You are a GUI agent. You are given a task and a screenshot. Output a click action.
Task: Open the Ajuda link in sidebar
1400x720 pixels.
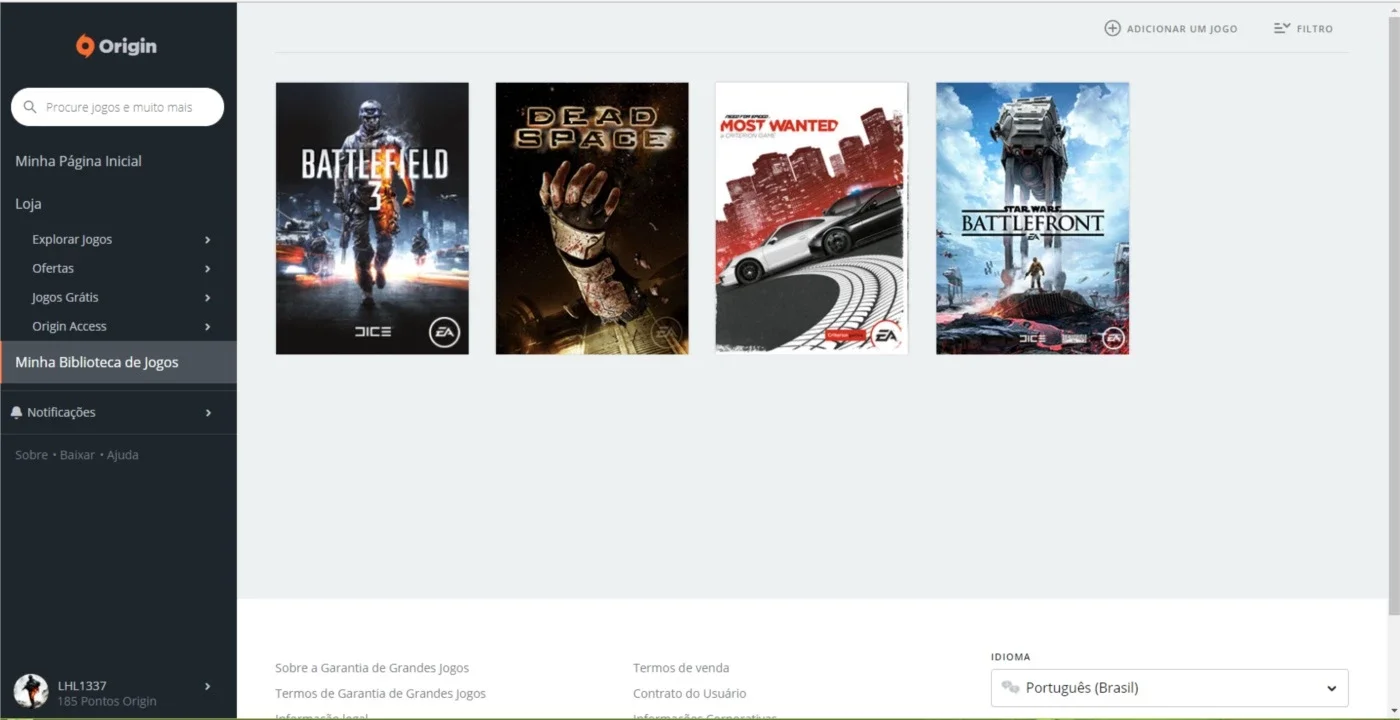pos(123,455)
